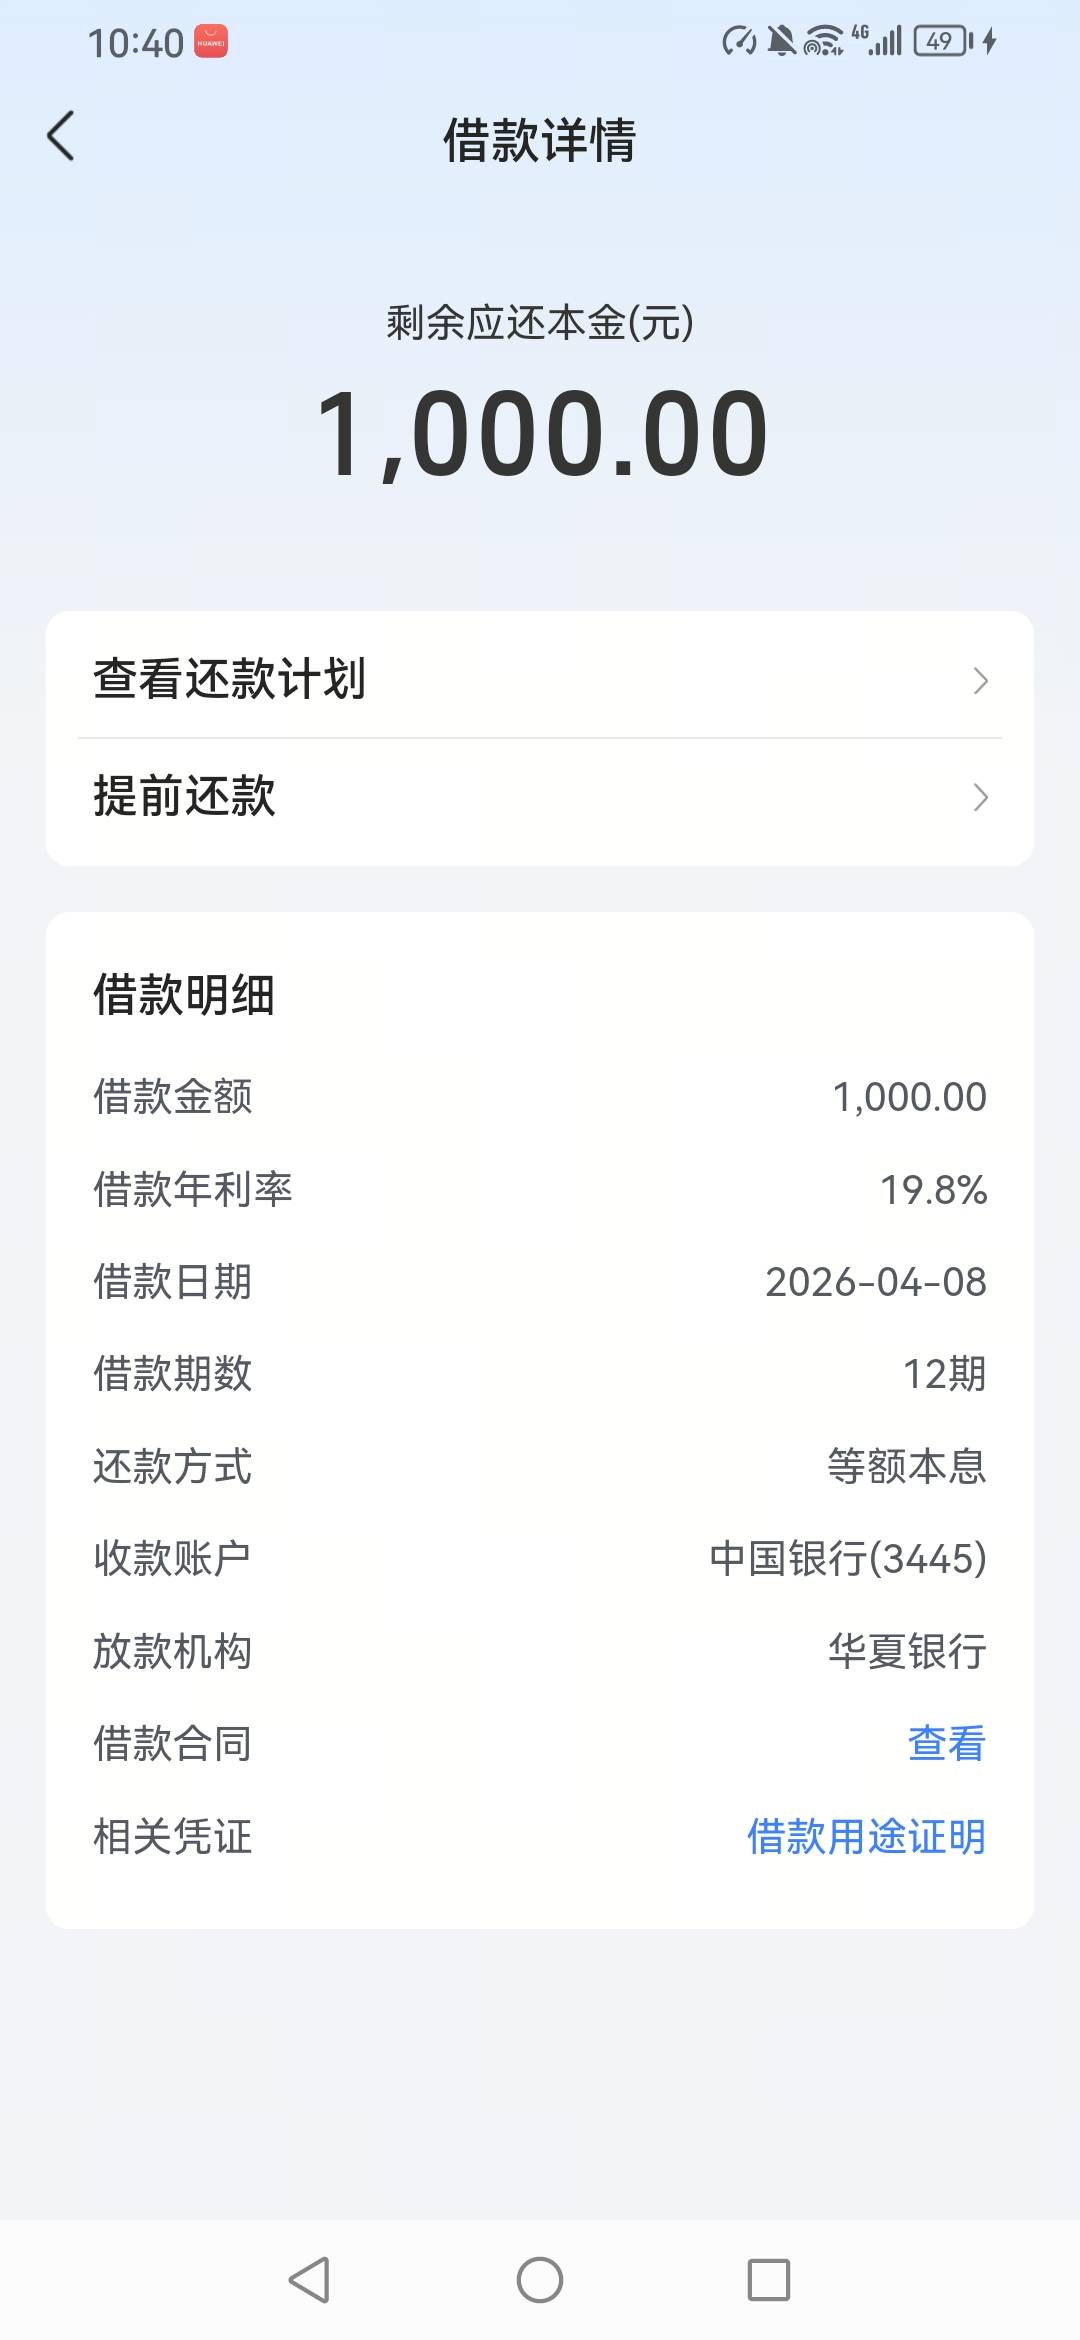Tap 查看 link for 借款合同
Viewport: 1080px width, 2340px height.
point(946,1743)
